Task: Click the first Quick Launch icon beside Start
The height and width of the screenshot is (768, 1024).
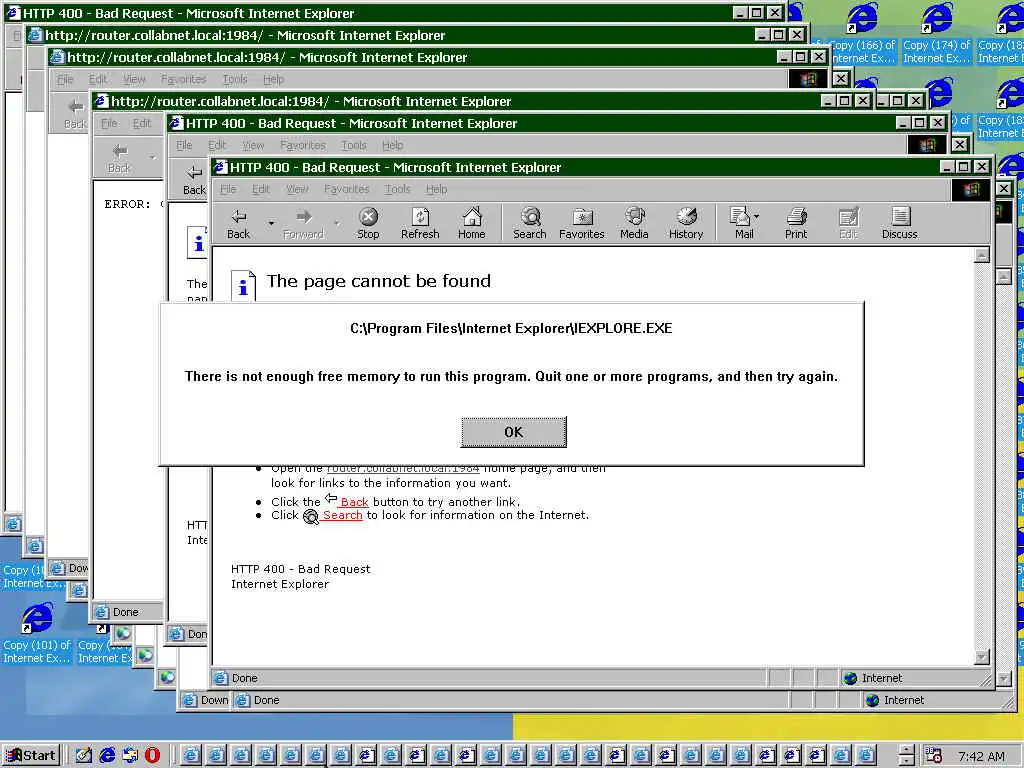Action: point(84,756)
